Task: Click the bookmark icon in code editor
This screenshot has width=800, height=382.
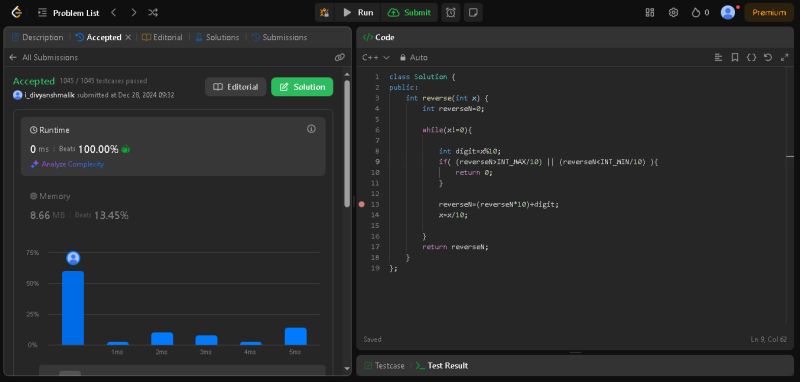Action: click(735, 58)
